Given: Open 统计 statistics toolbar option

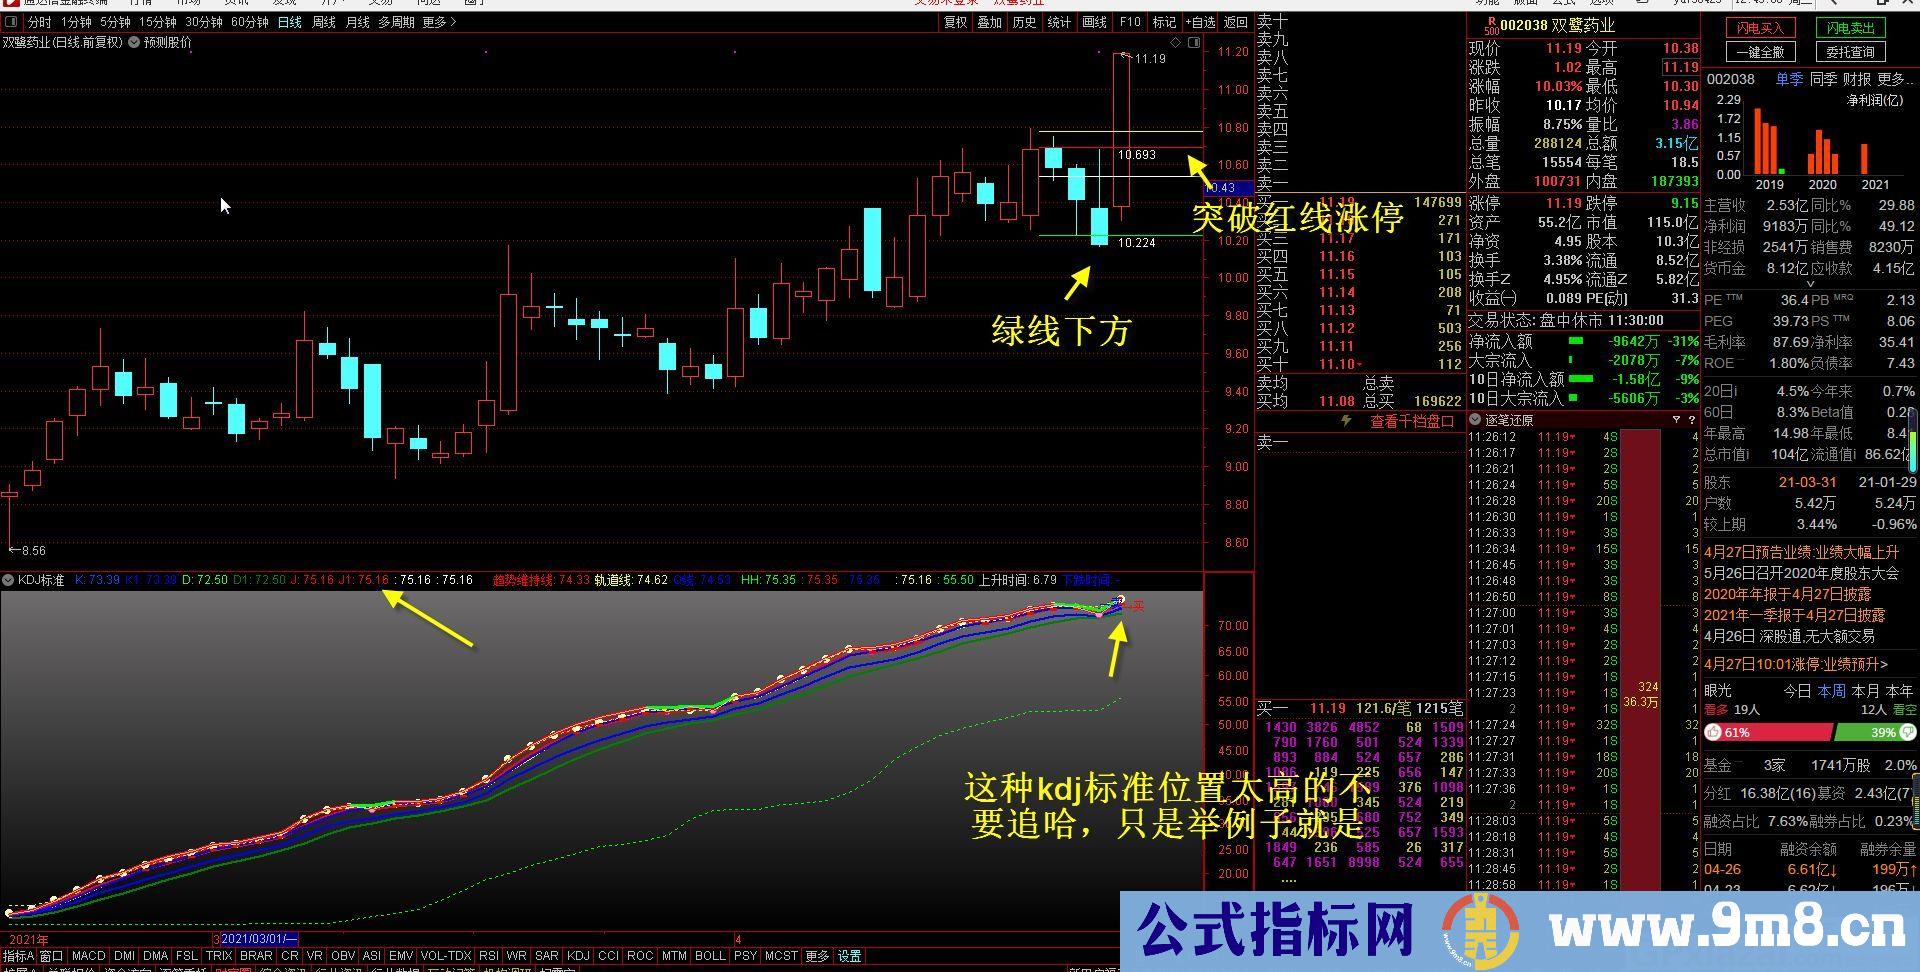Looking at the screenshot, I should point(1059,21).
